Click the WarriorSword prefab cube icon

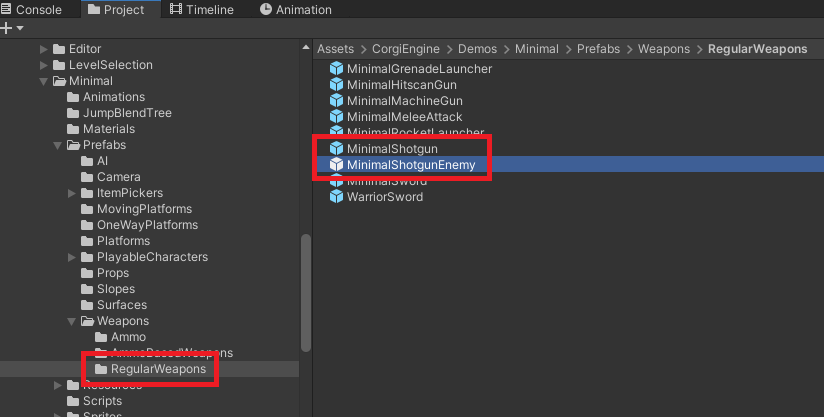click(336, 197)
